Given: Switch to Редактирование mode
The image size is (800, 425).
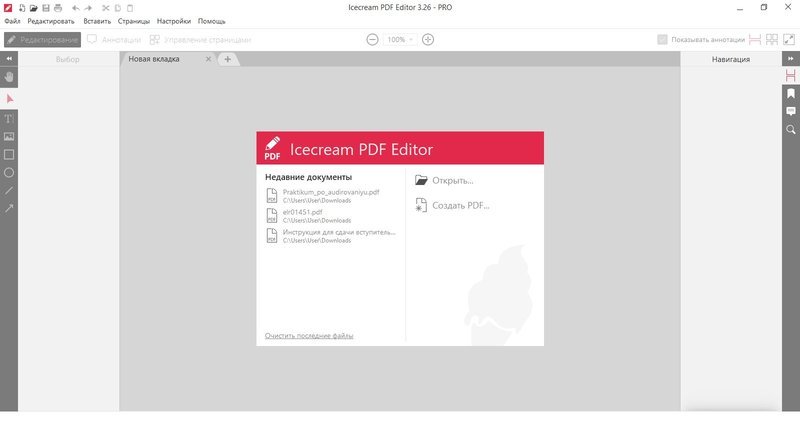Looking at the screenshot, I should [42, 39].
